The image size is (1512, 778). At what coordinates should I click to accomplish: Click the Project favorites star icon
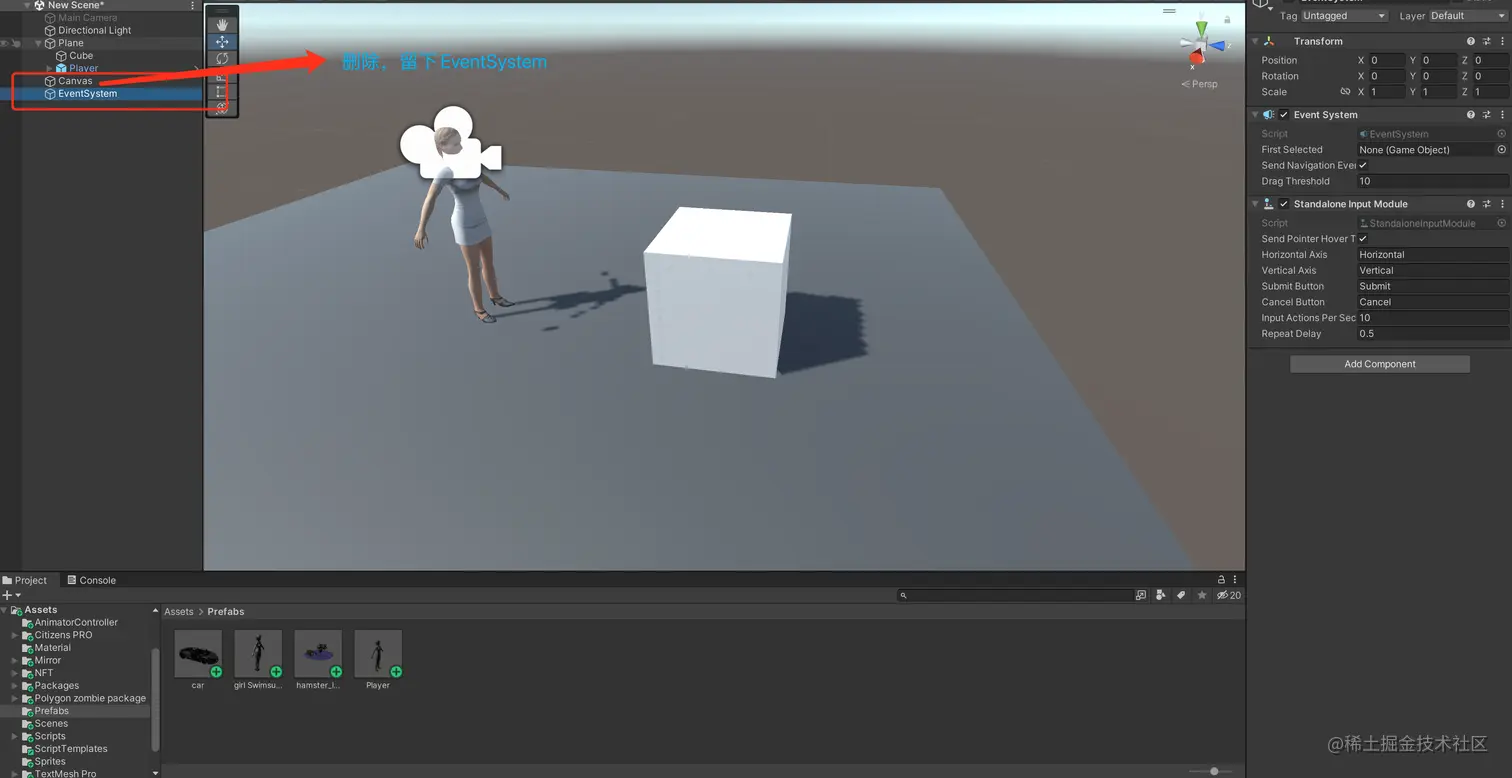(1202, 595)
